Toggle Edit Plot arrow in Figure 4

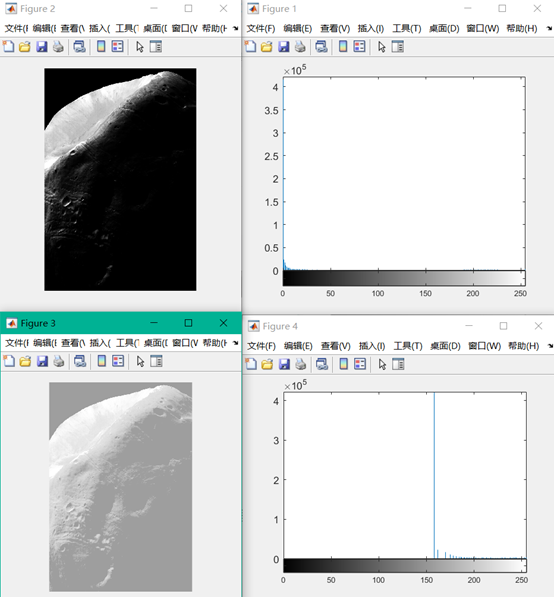(x=382, y=364)
